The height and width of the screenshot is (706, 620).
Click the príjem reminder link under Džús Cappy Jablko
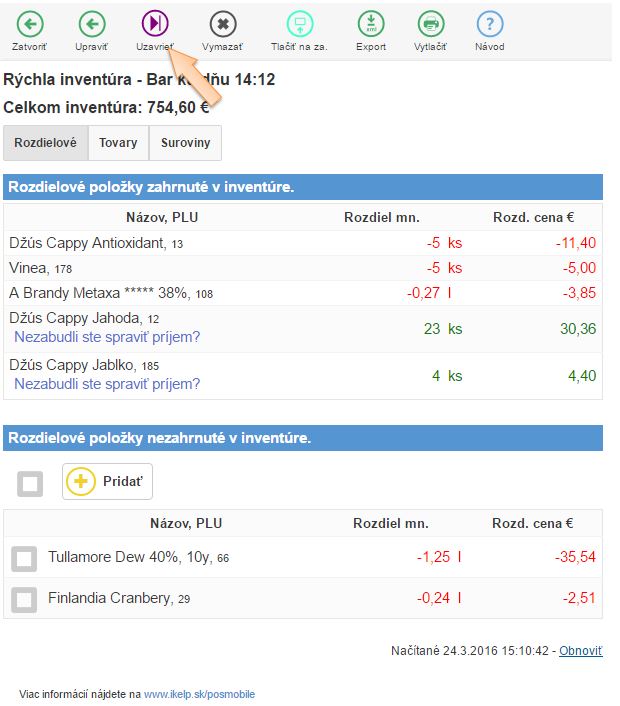(x=107, y=385)
